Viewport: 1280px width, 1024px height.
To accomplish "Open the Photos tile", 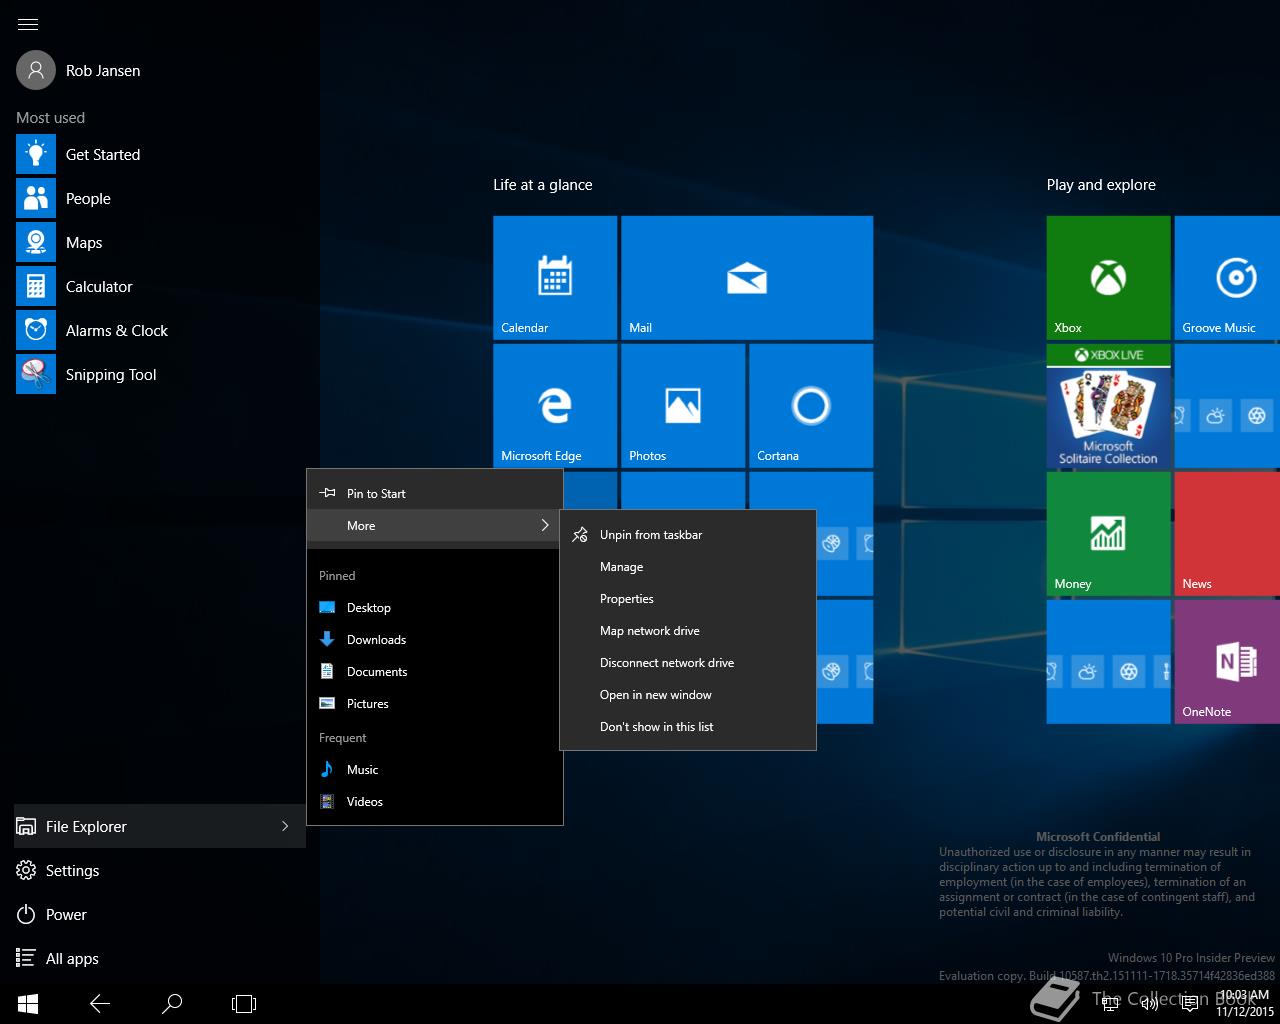I will click(683, 406).
